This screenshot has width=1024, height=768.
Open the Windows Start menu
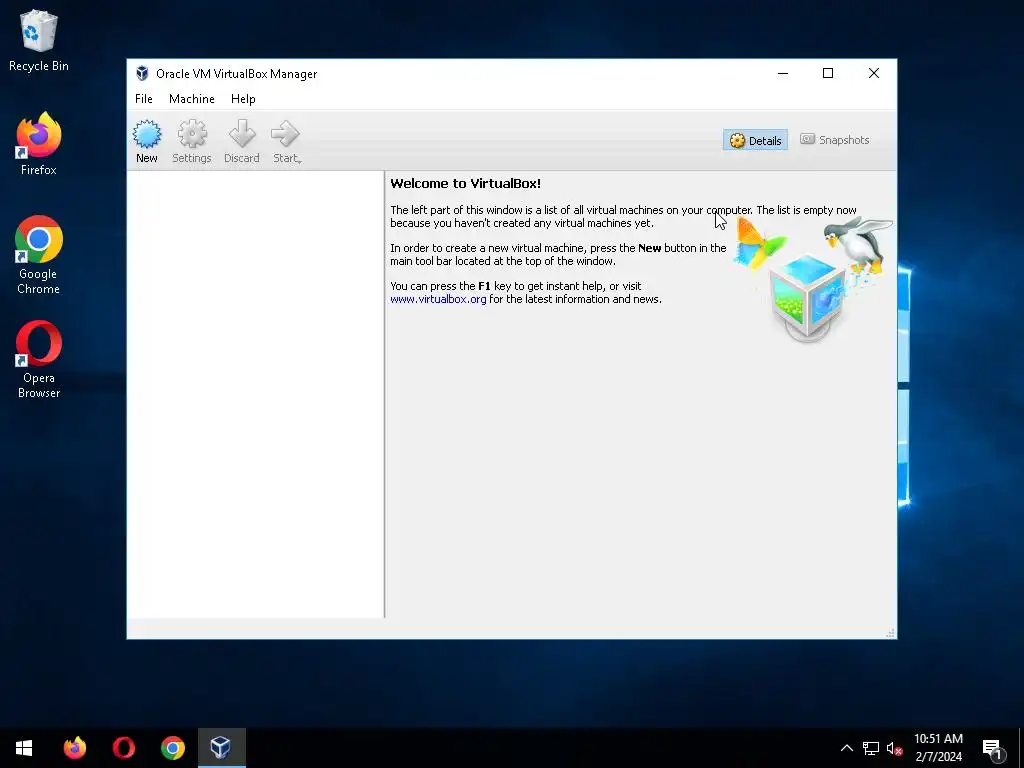24,748
